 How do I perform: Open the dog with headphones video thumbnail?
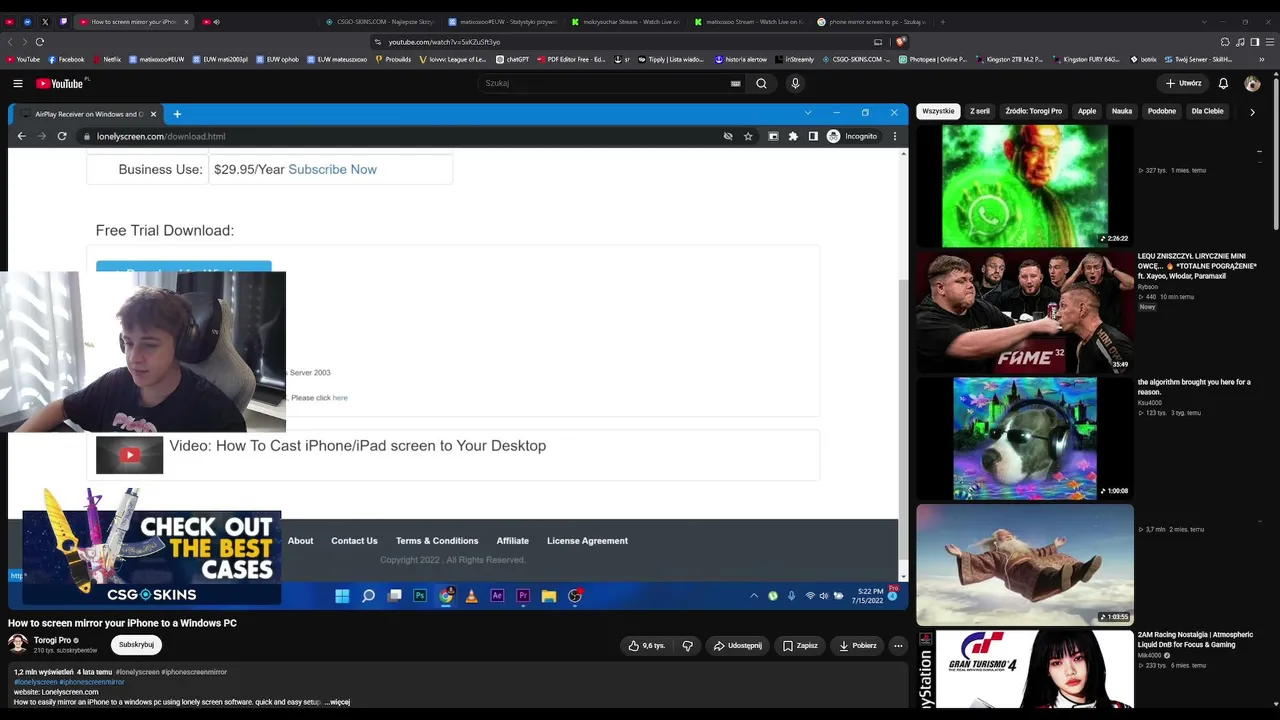coord(1025,438)
